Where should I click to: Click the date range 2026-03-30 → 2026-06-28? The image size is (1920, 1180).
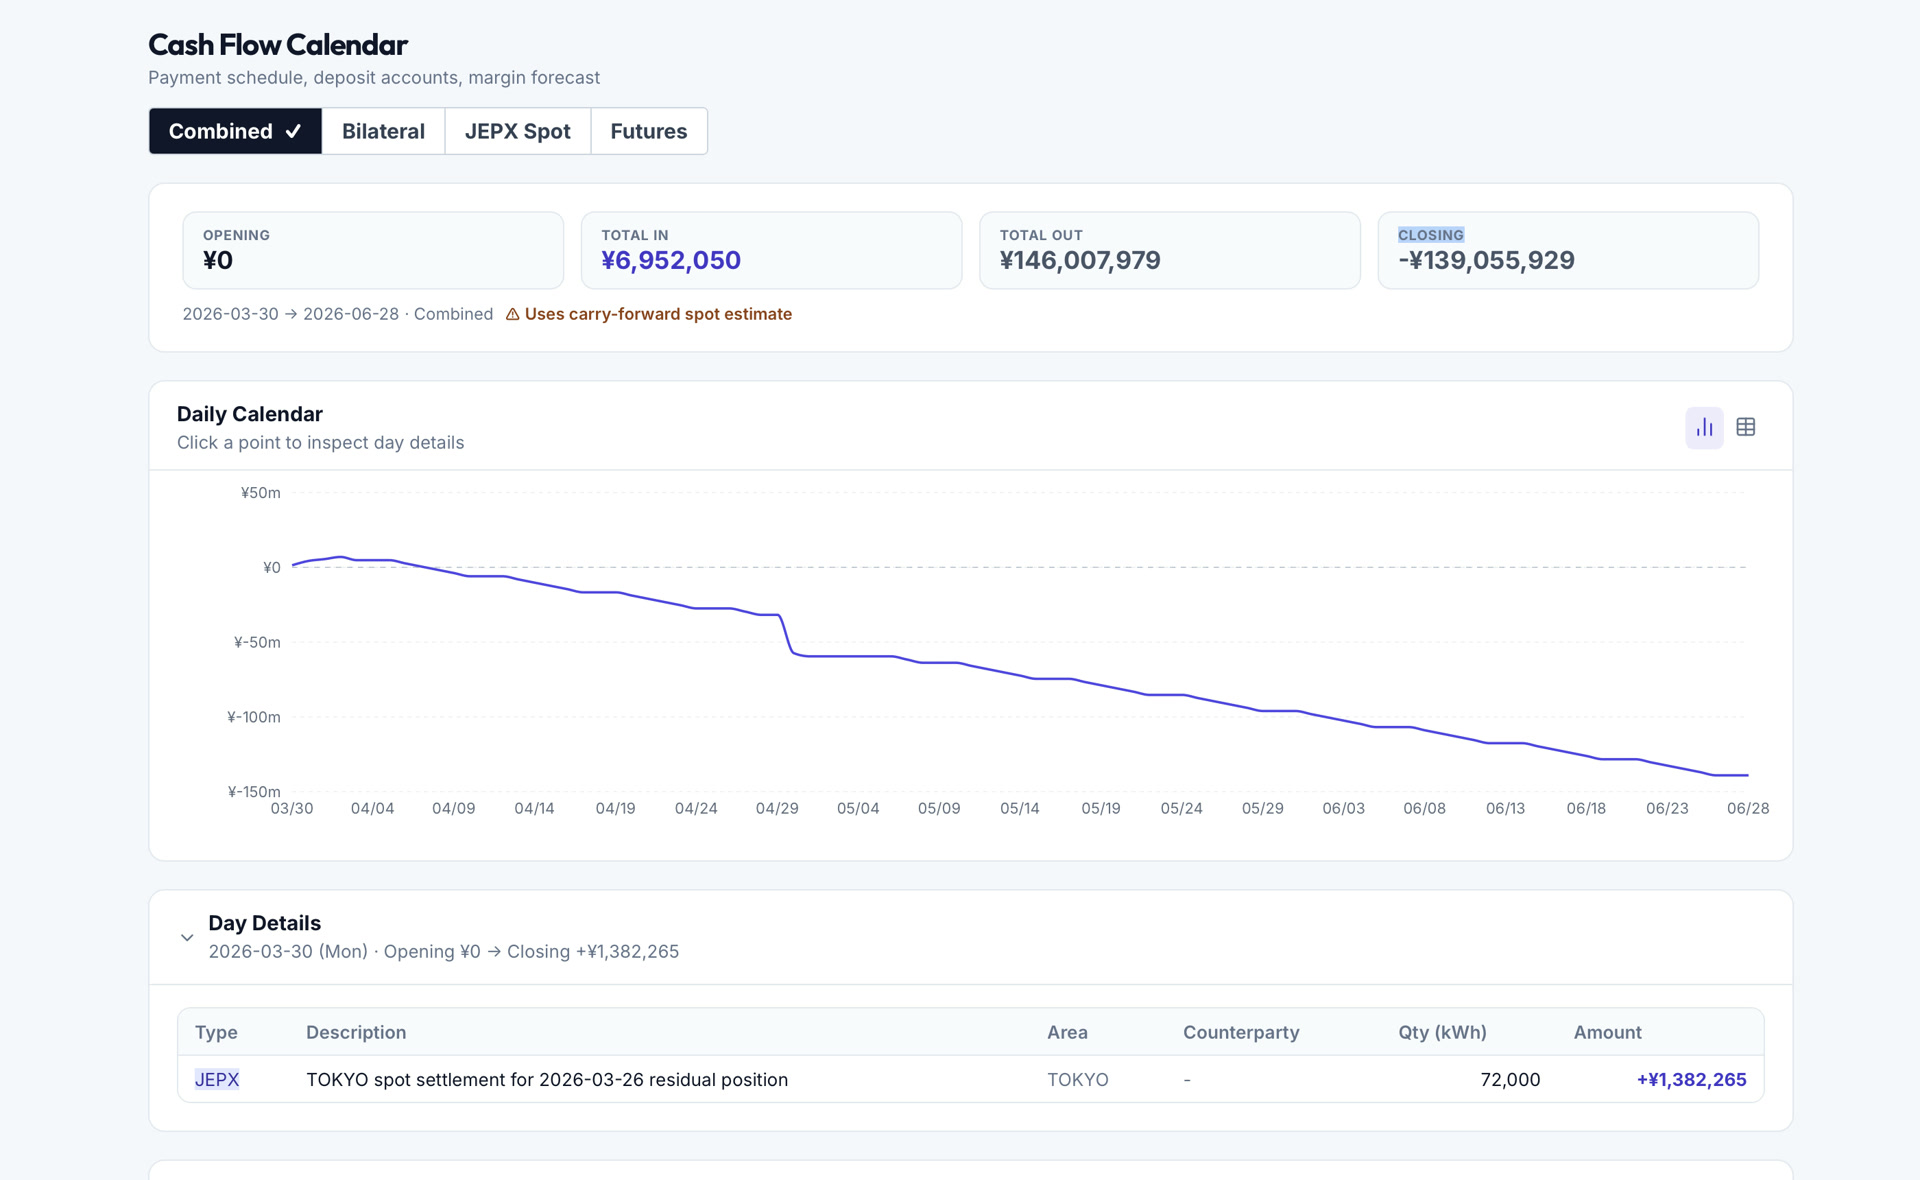(290, 314)
